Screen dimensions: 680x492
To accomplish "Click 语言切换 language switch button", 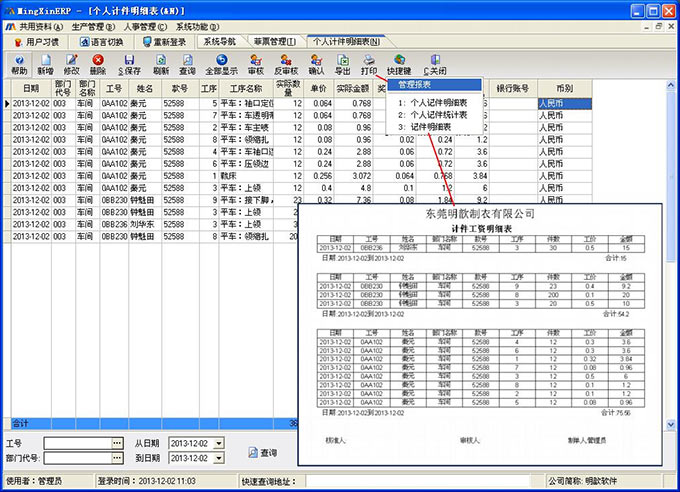I will pyautogui.click(x=101, y=42).
